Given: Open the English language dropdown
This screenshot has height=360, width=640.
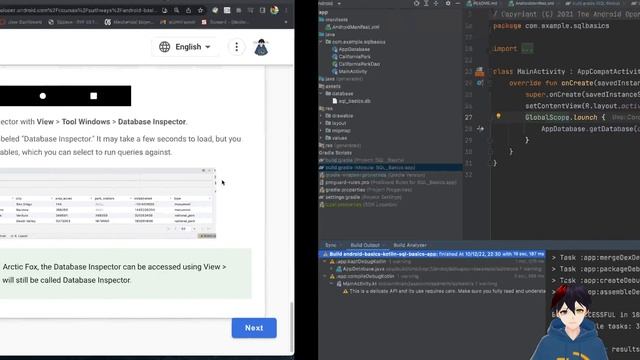Looking at the screenshot, I should click(x=185, y=47).
